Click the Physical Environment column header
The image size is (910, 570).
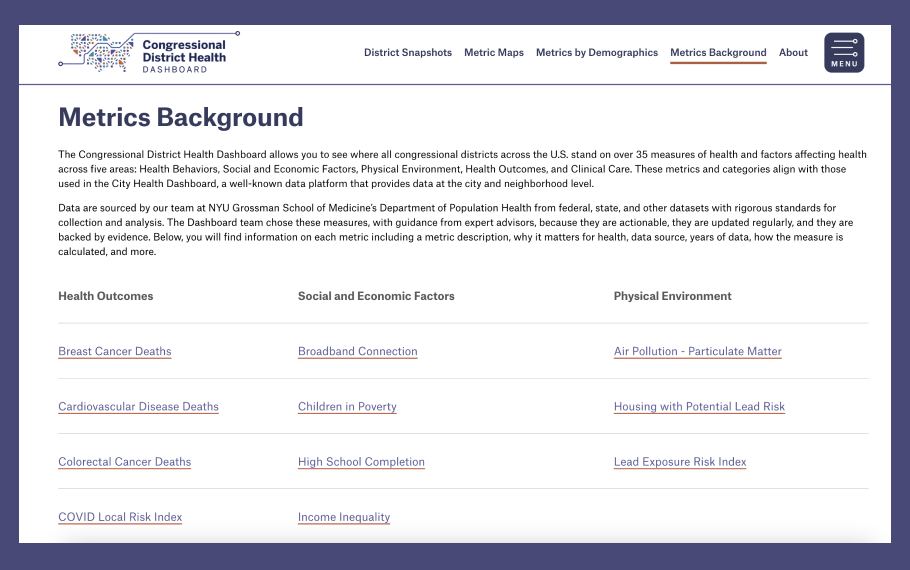[672, 296]
